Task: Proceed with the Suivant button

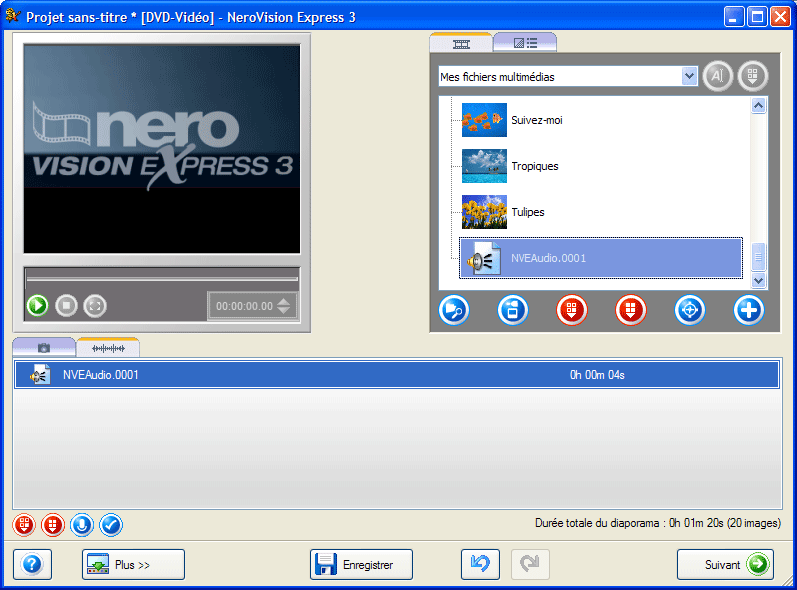Action: pos(725,564)
